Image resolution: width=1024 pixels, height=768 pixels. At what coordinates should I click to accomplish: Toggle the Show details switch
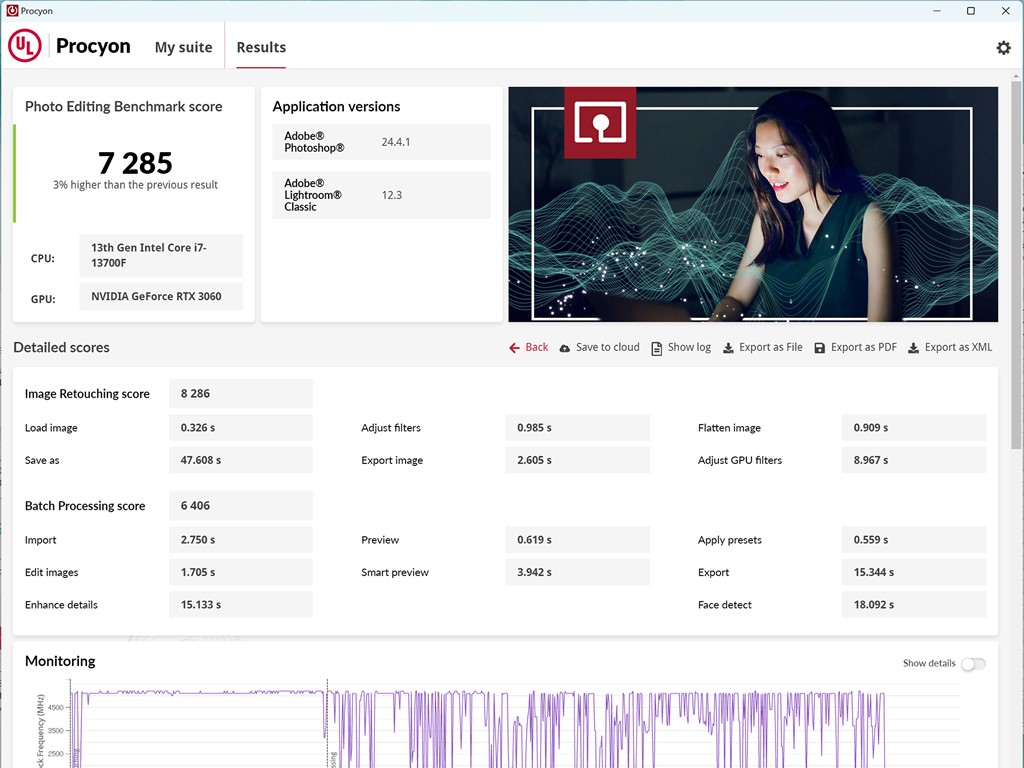tap(972, 664)
